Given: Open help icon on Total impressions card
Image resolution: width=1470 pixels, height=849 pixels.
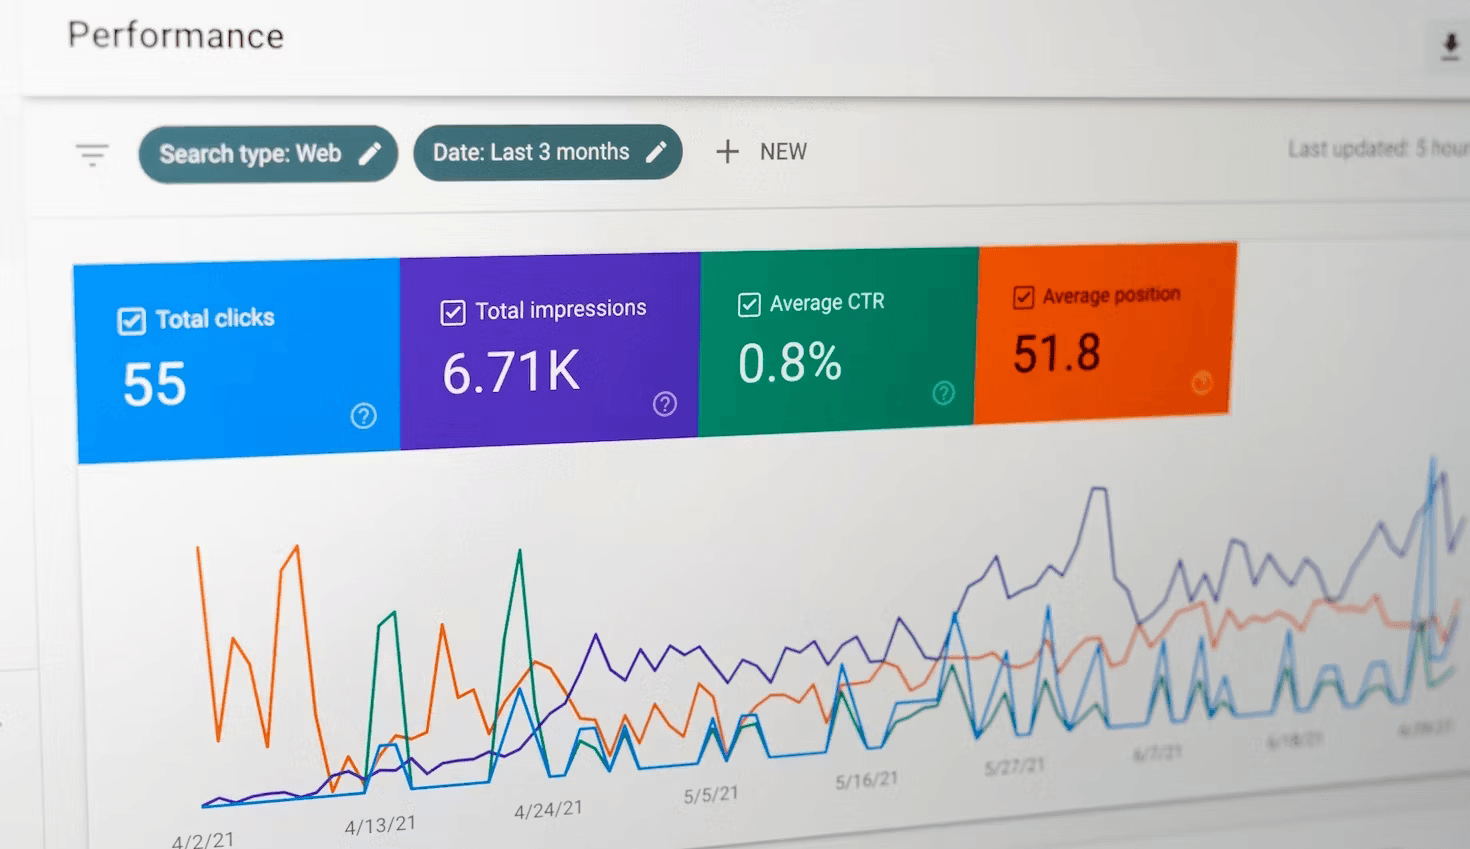Looking at the screenshot, I should pyautogui.click(x=665, y=404).
